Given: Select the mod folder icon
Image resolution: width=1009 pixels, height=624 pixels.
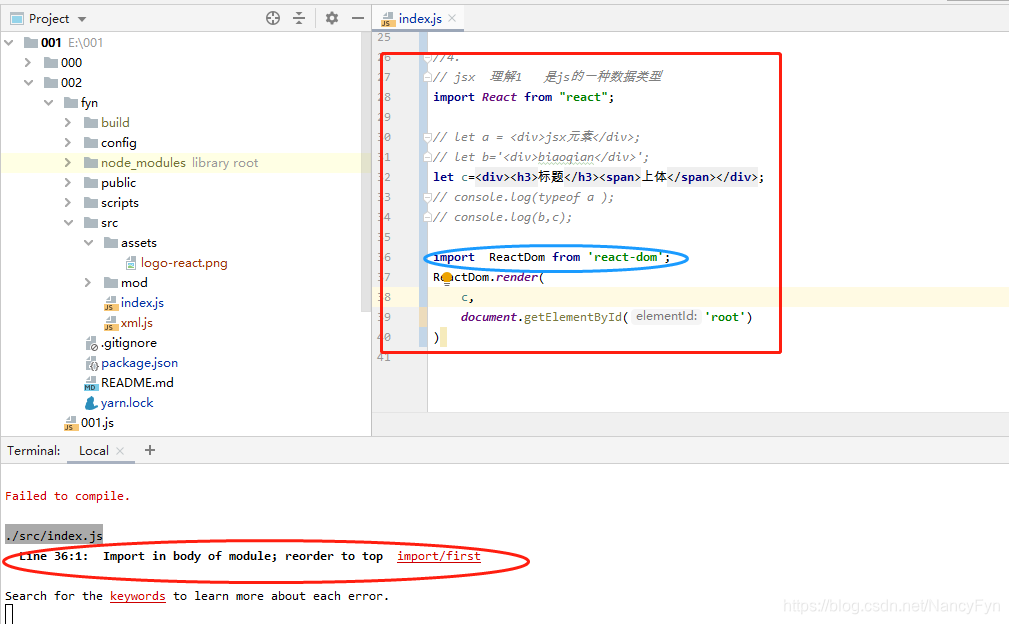Looking at the screenshot, I should point(111,282).
